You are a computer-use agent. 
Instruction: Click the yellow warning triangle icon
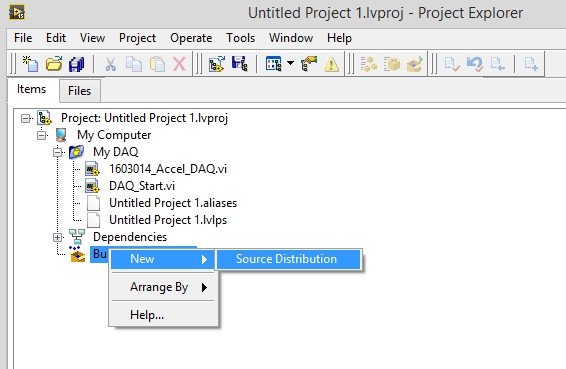click(x=331, y=65)
